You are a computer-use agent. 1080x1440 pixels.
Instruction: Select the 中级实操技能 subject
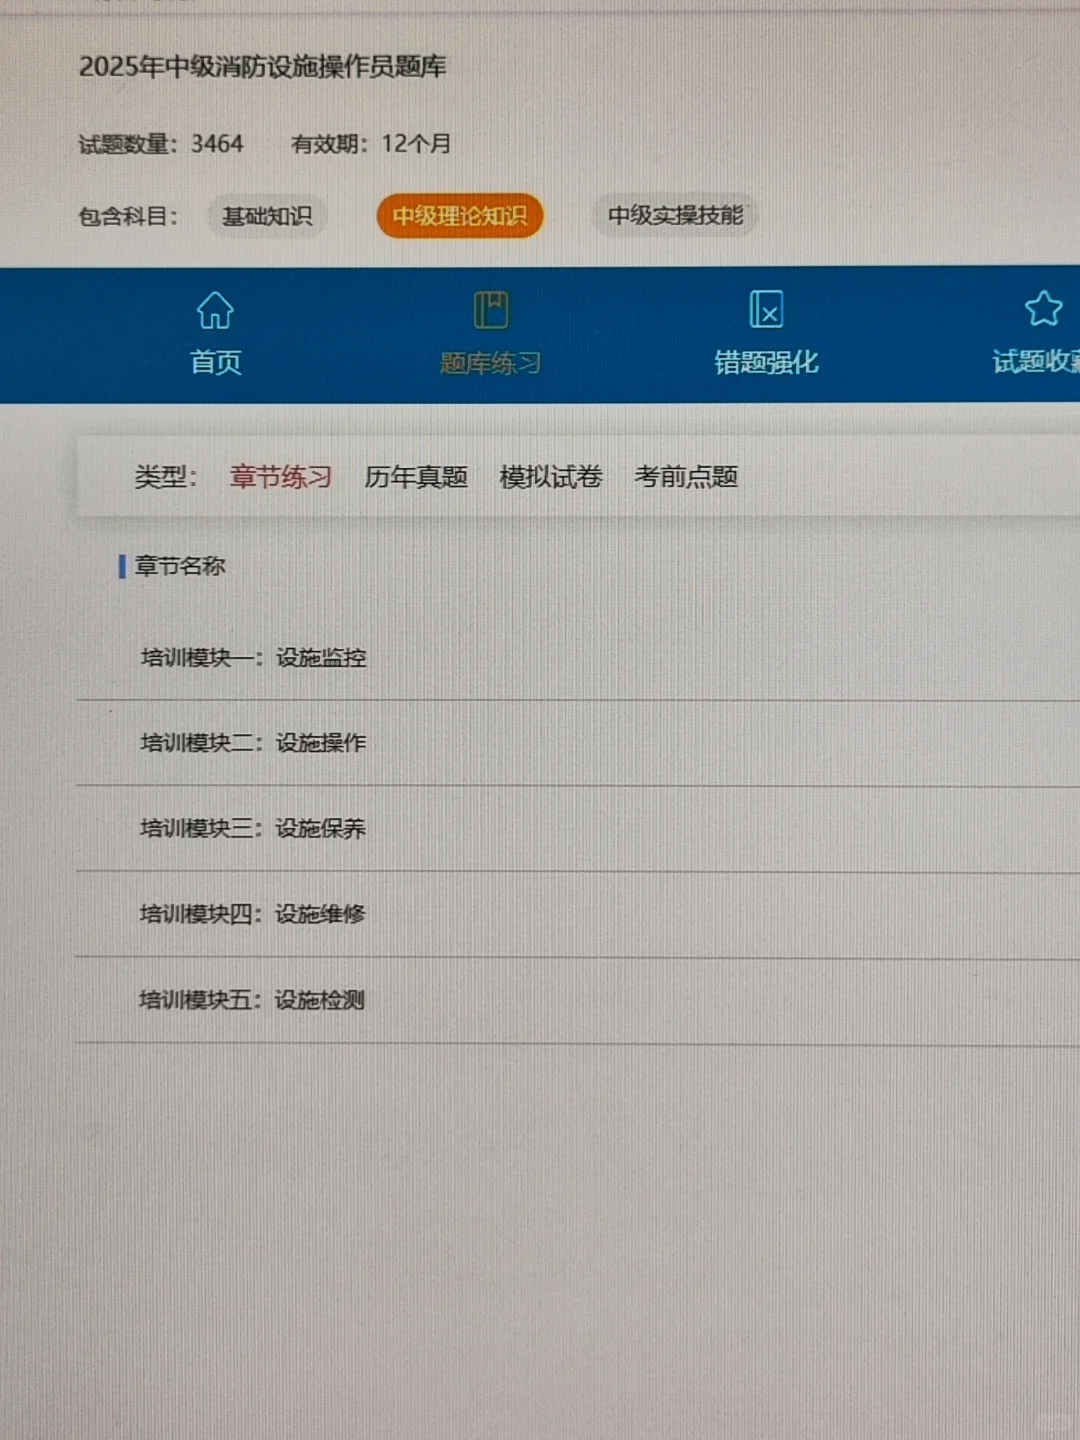(x=676, y=215)
